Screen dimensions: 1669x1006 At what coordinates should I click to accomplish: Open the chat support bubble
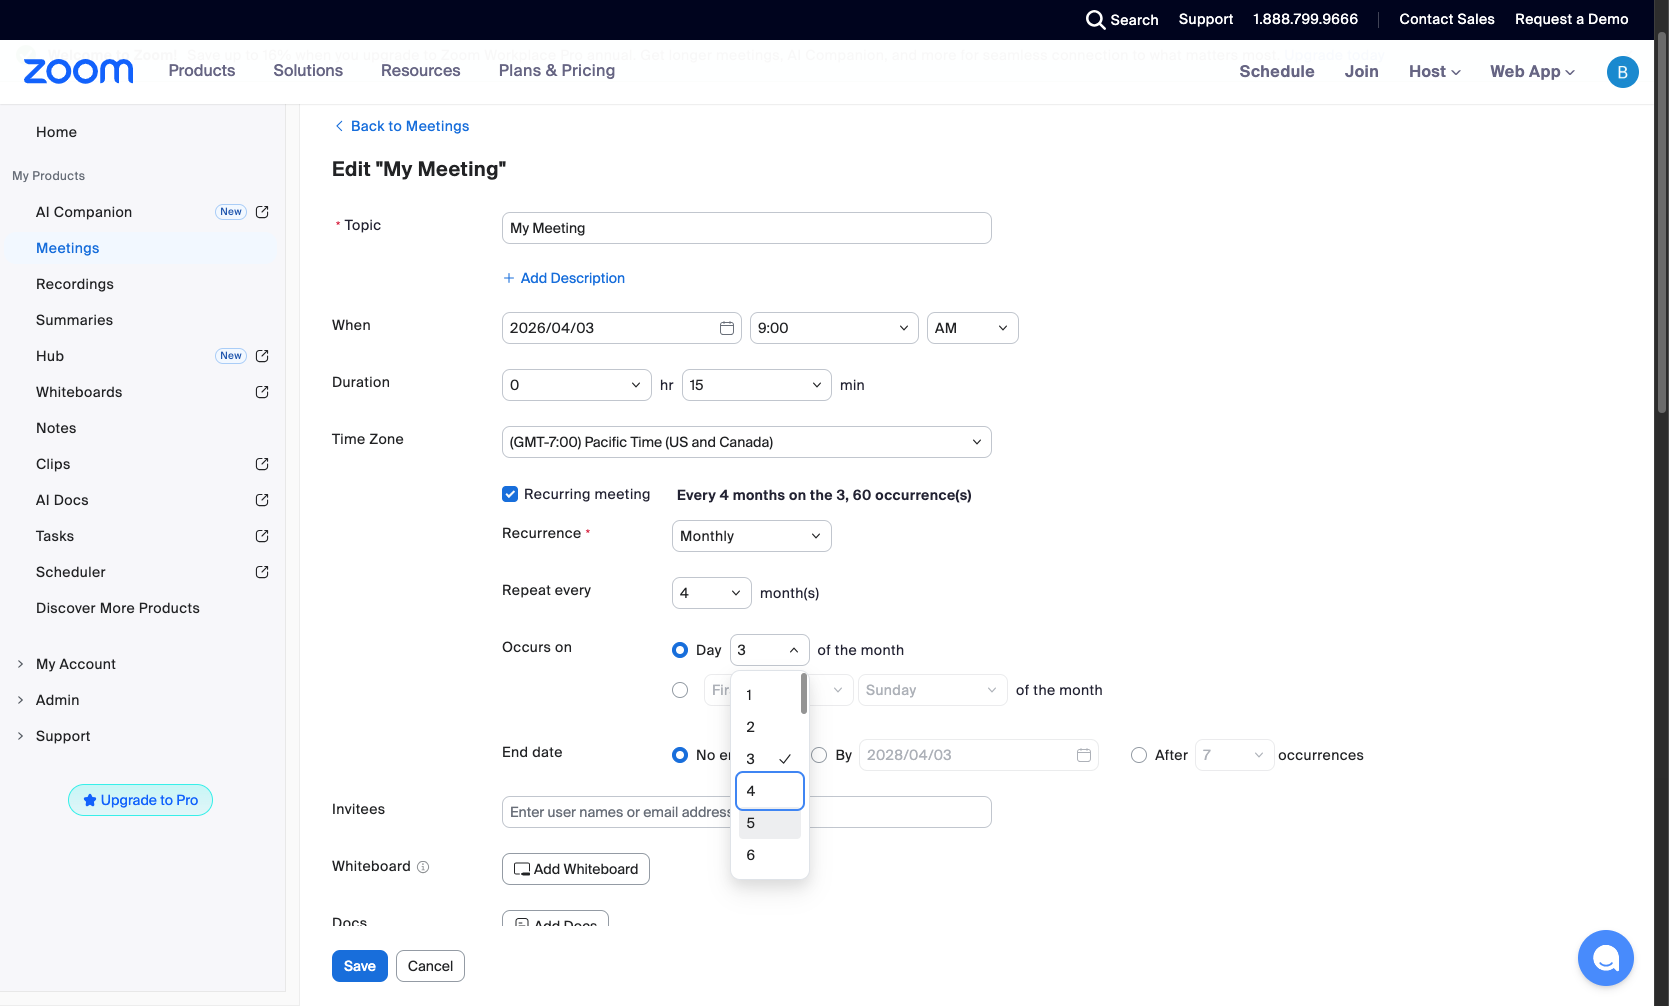pyautogui.click(x=1605, y=958)
